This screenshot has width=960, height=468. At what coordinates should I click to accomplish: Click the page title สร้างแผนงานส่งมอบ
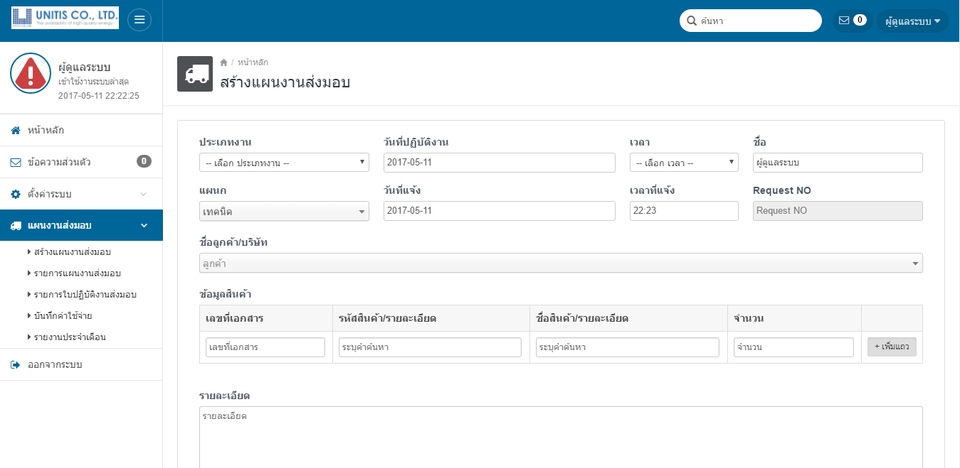point(285,82)
